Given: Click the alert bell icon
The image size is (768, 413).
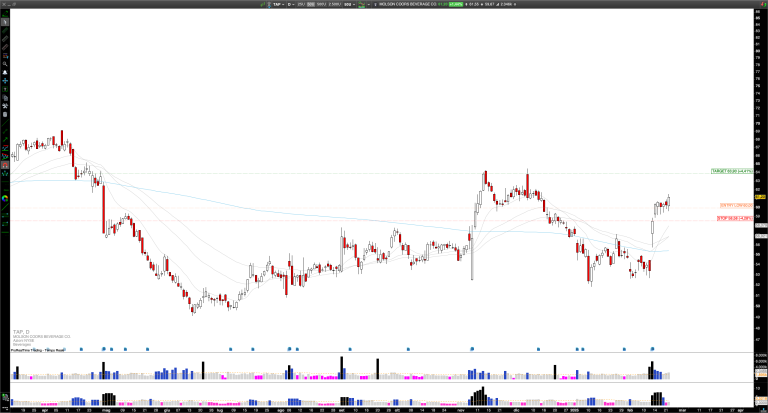Looking at the screenshot, I should tap(4, 73).
